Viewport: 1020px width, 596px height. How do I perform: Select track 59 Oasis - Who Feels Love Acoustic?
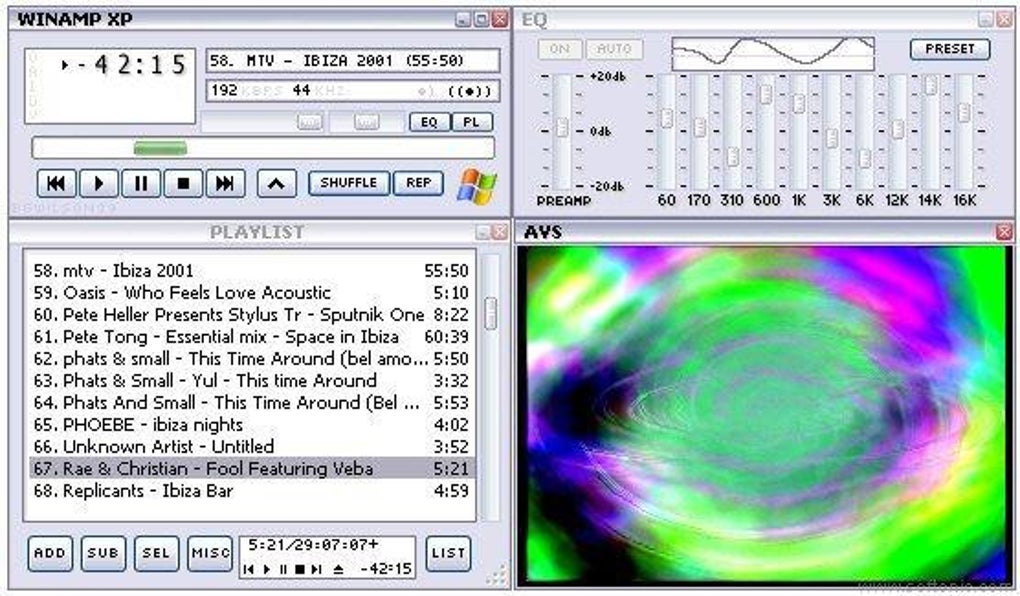(x=251, y=293)
